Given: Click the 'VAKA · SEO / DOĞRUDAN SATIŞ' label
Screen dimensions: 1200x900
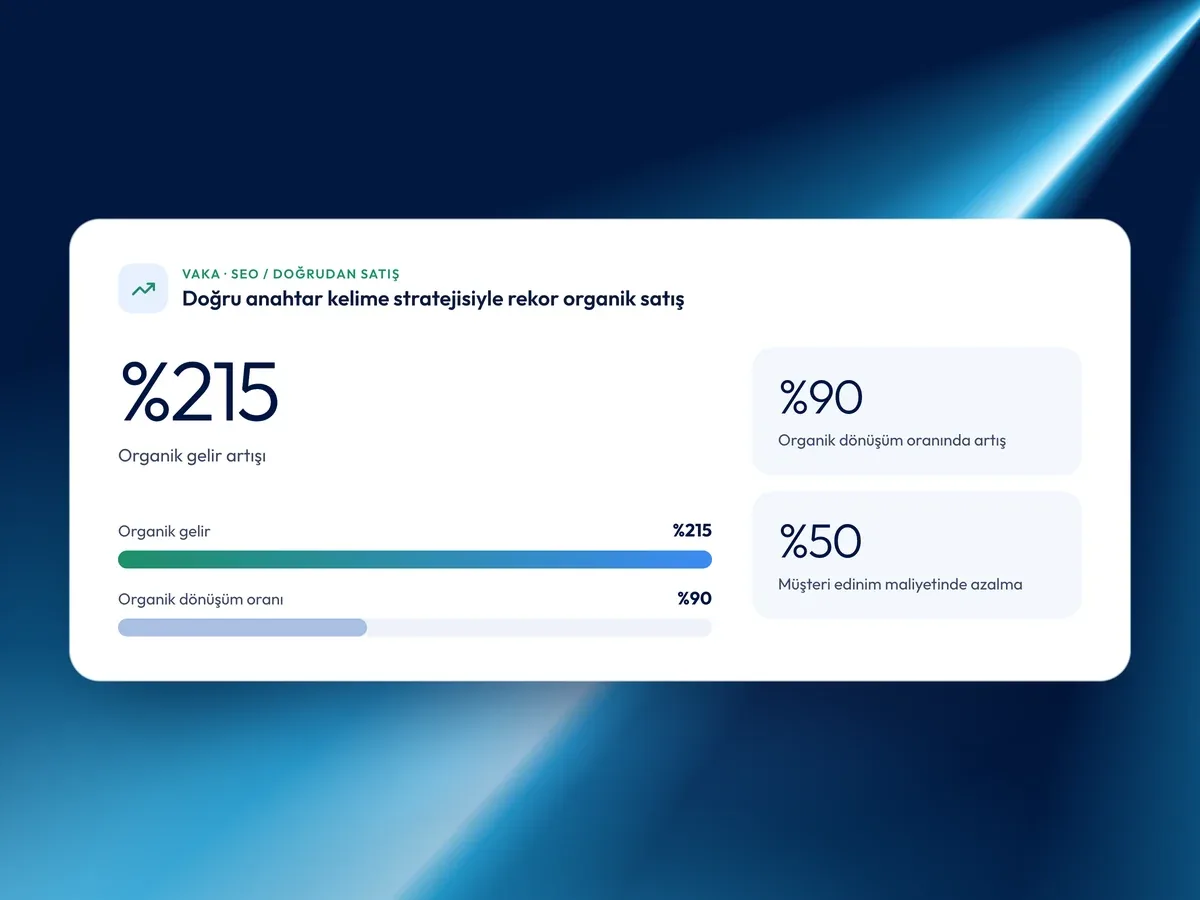Looking at the screenshot, I should coord(291,274).
